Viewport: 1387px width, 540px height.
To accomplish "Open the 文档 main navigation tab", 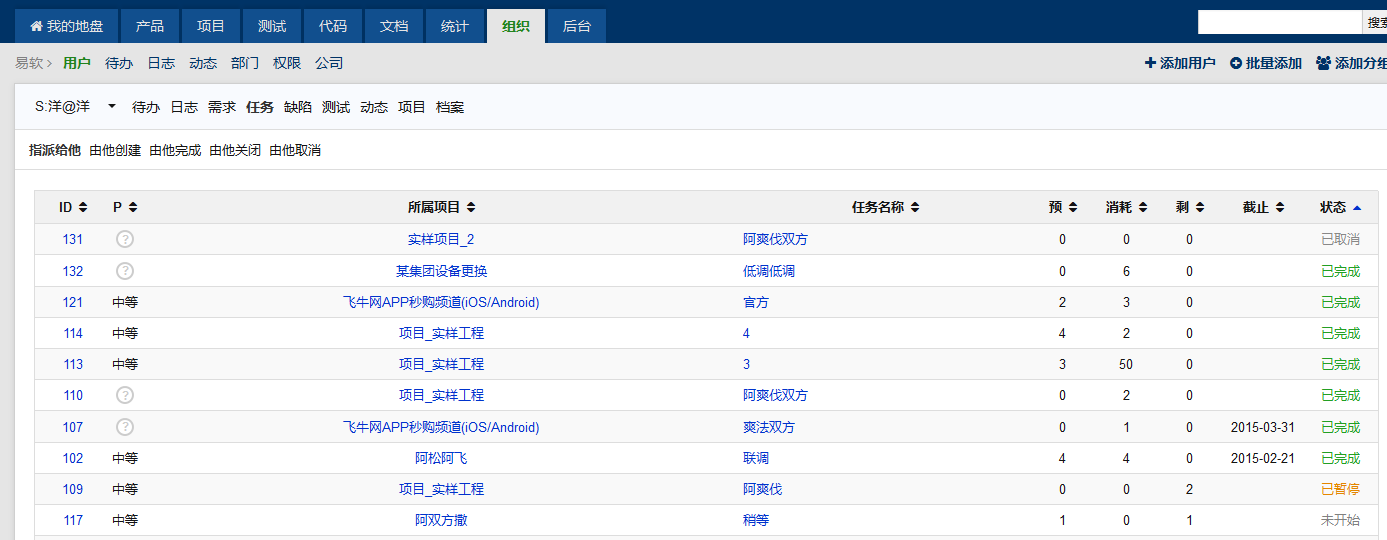I will [x=394, y=26].
